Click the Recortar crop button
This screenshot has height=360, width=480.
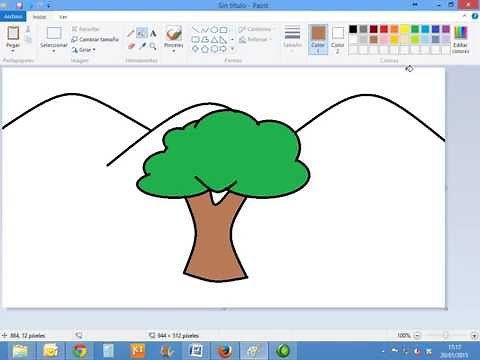pos(86,29)
